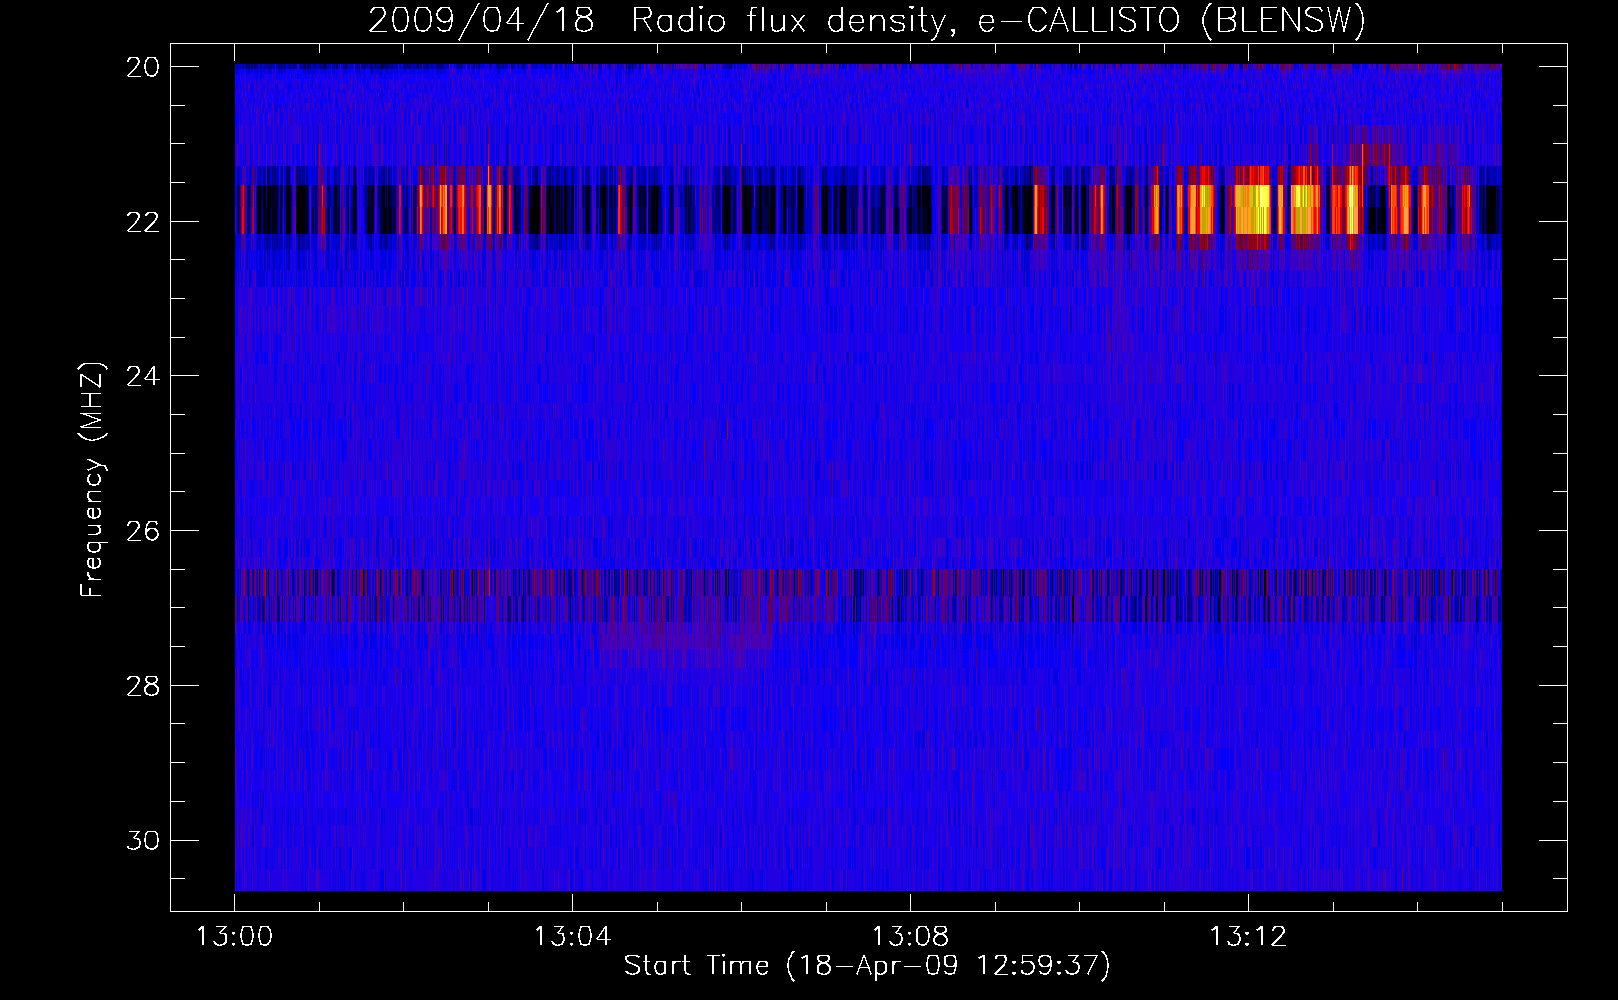Click the 13:08 time tick label
The image size is (1618, 1000).
(910, 937)
